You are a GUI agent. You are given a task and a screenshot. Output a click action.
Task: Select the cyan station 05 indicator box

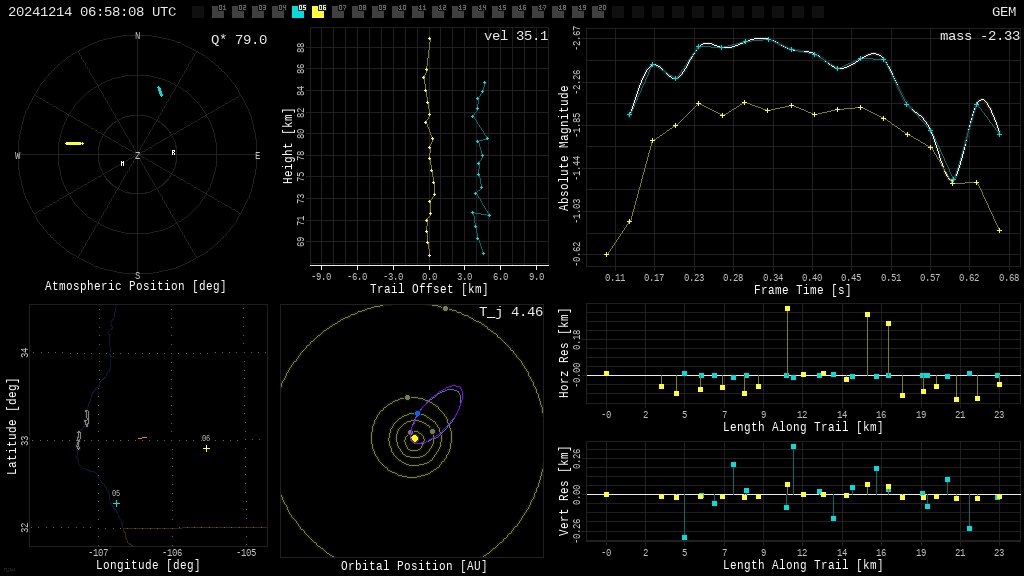298,12
